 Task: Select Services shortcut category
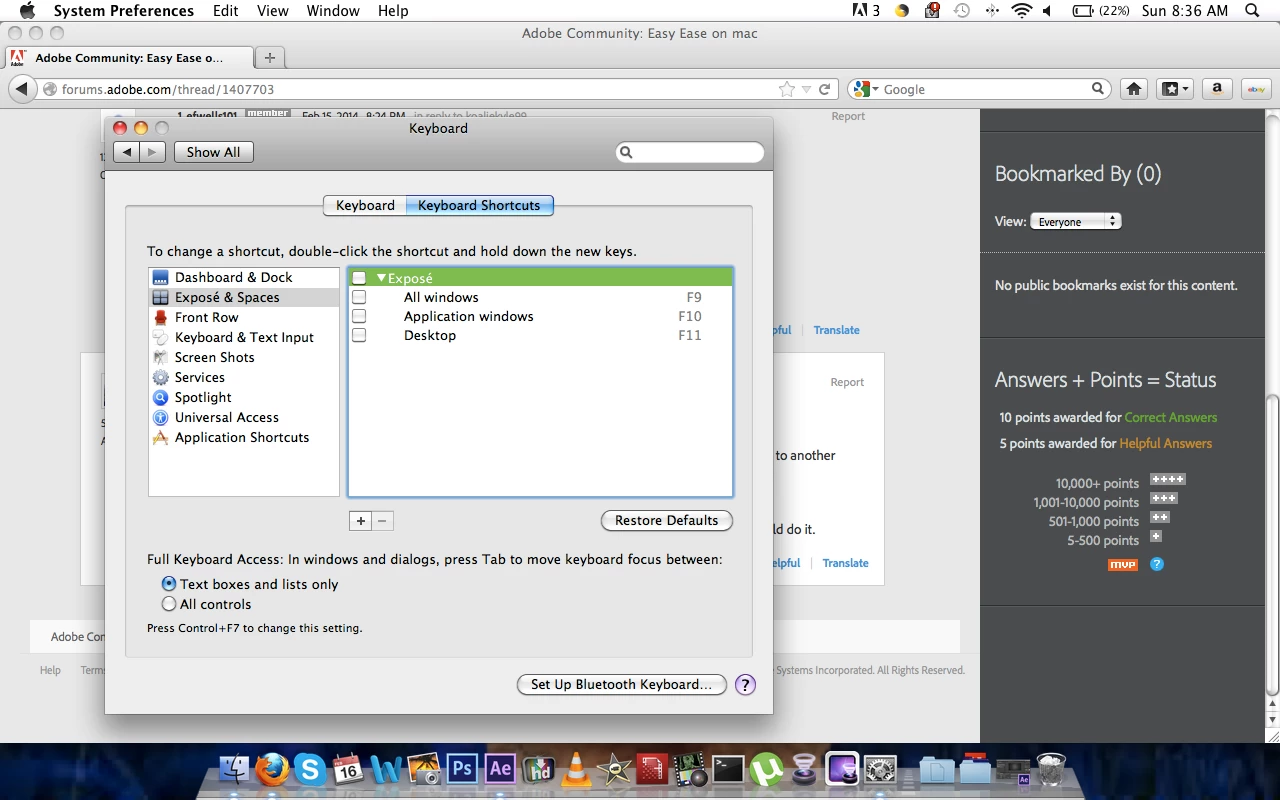point(244,377)
